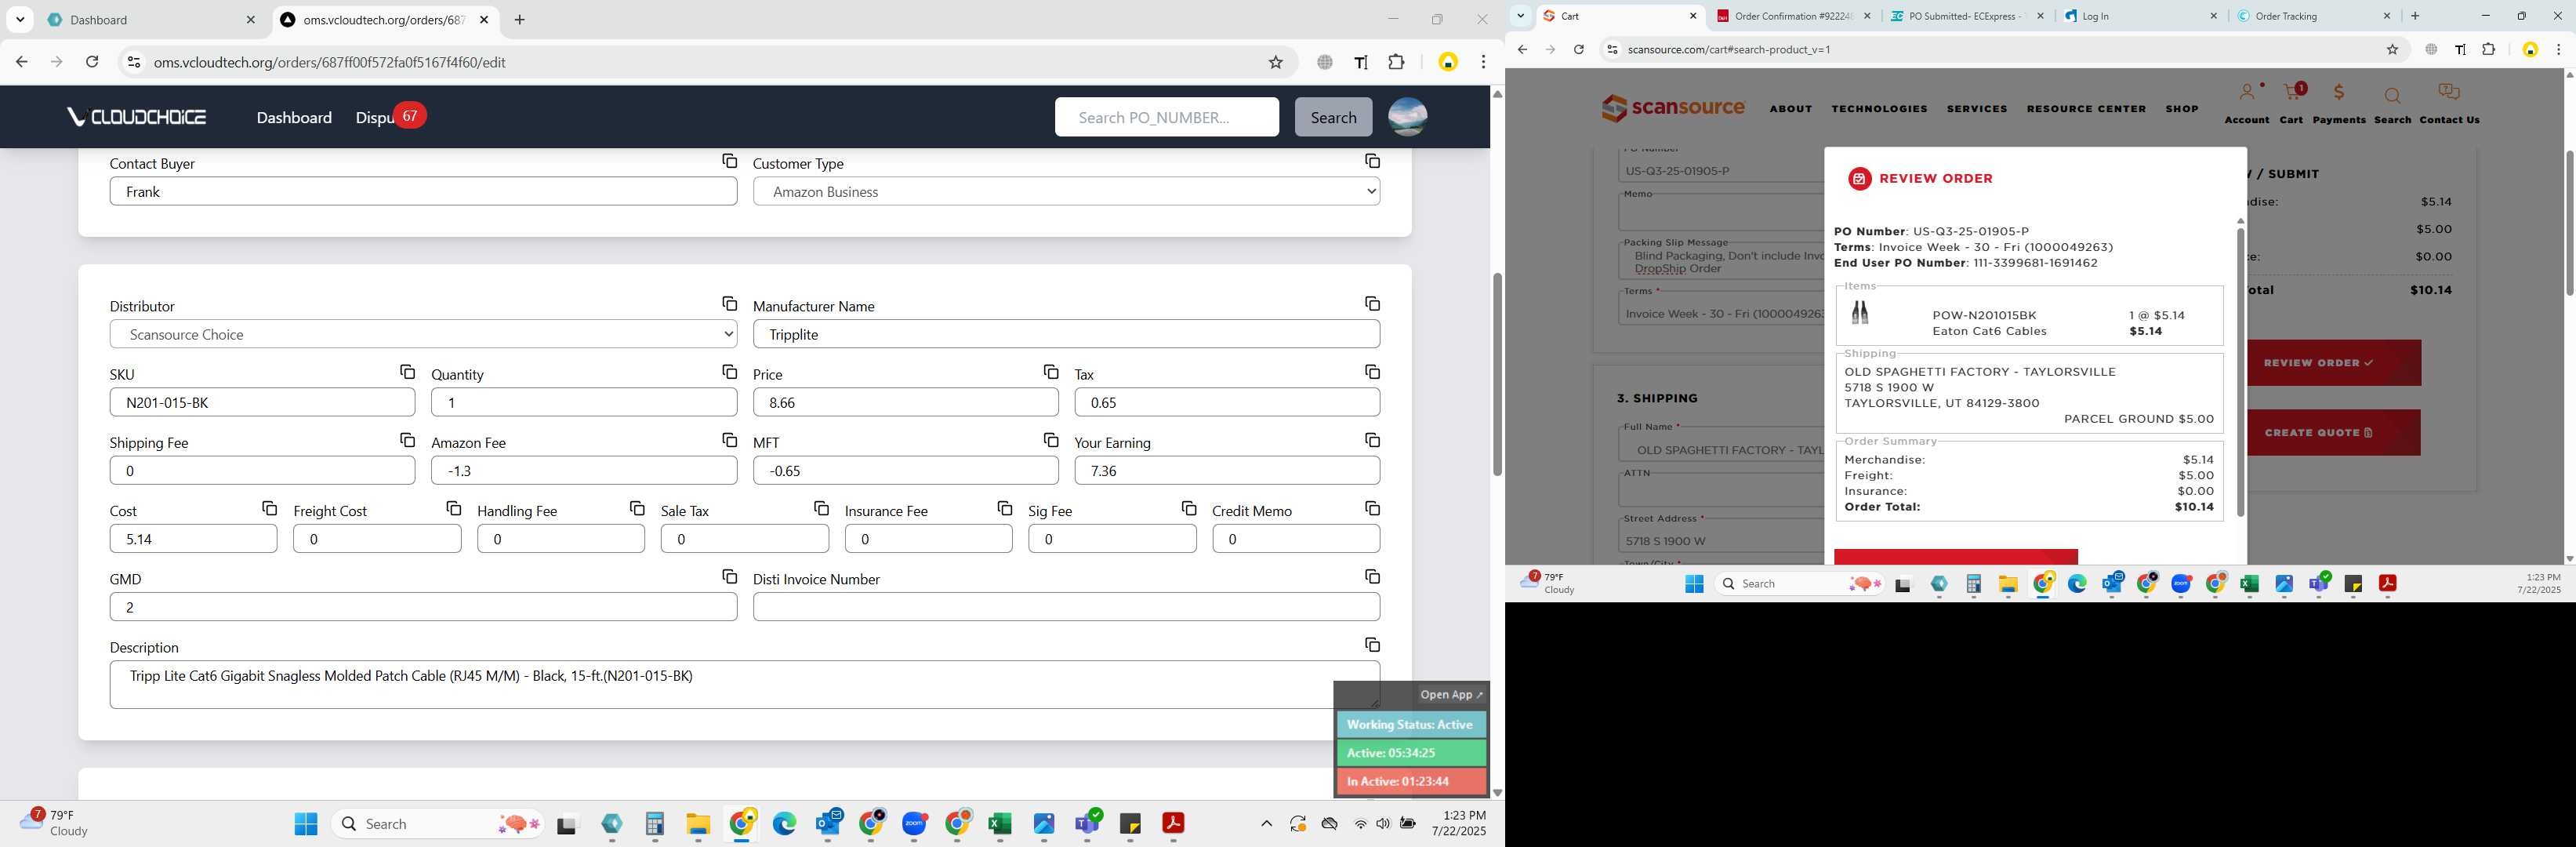The width and height of the screenshot is (2576, 847).
Task: Bookmark the OMS page with star icon
Action: tap(1275, 62)
